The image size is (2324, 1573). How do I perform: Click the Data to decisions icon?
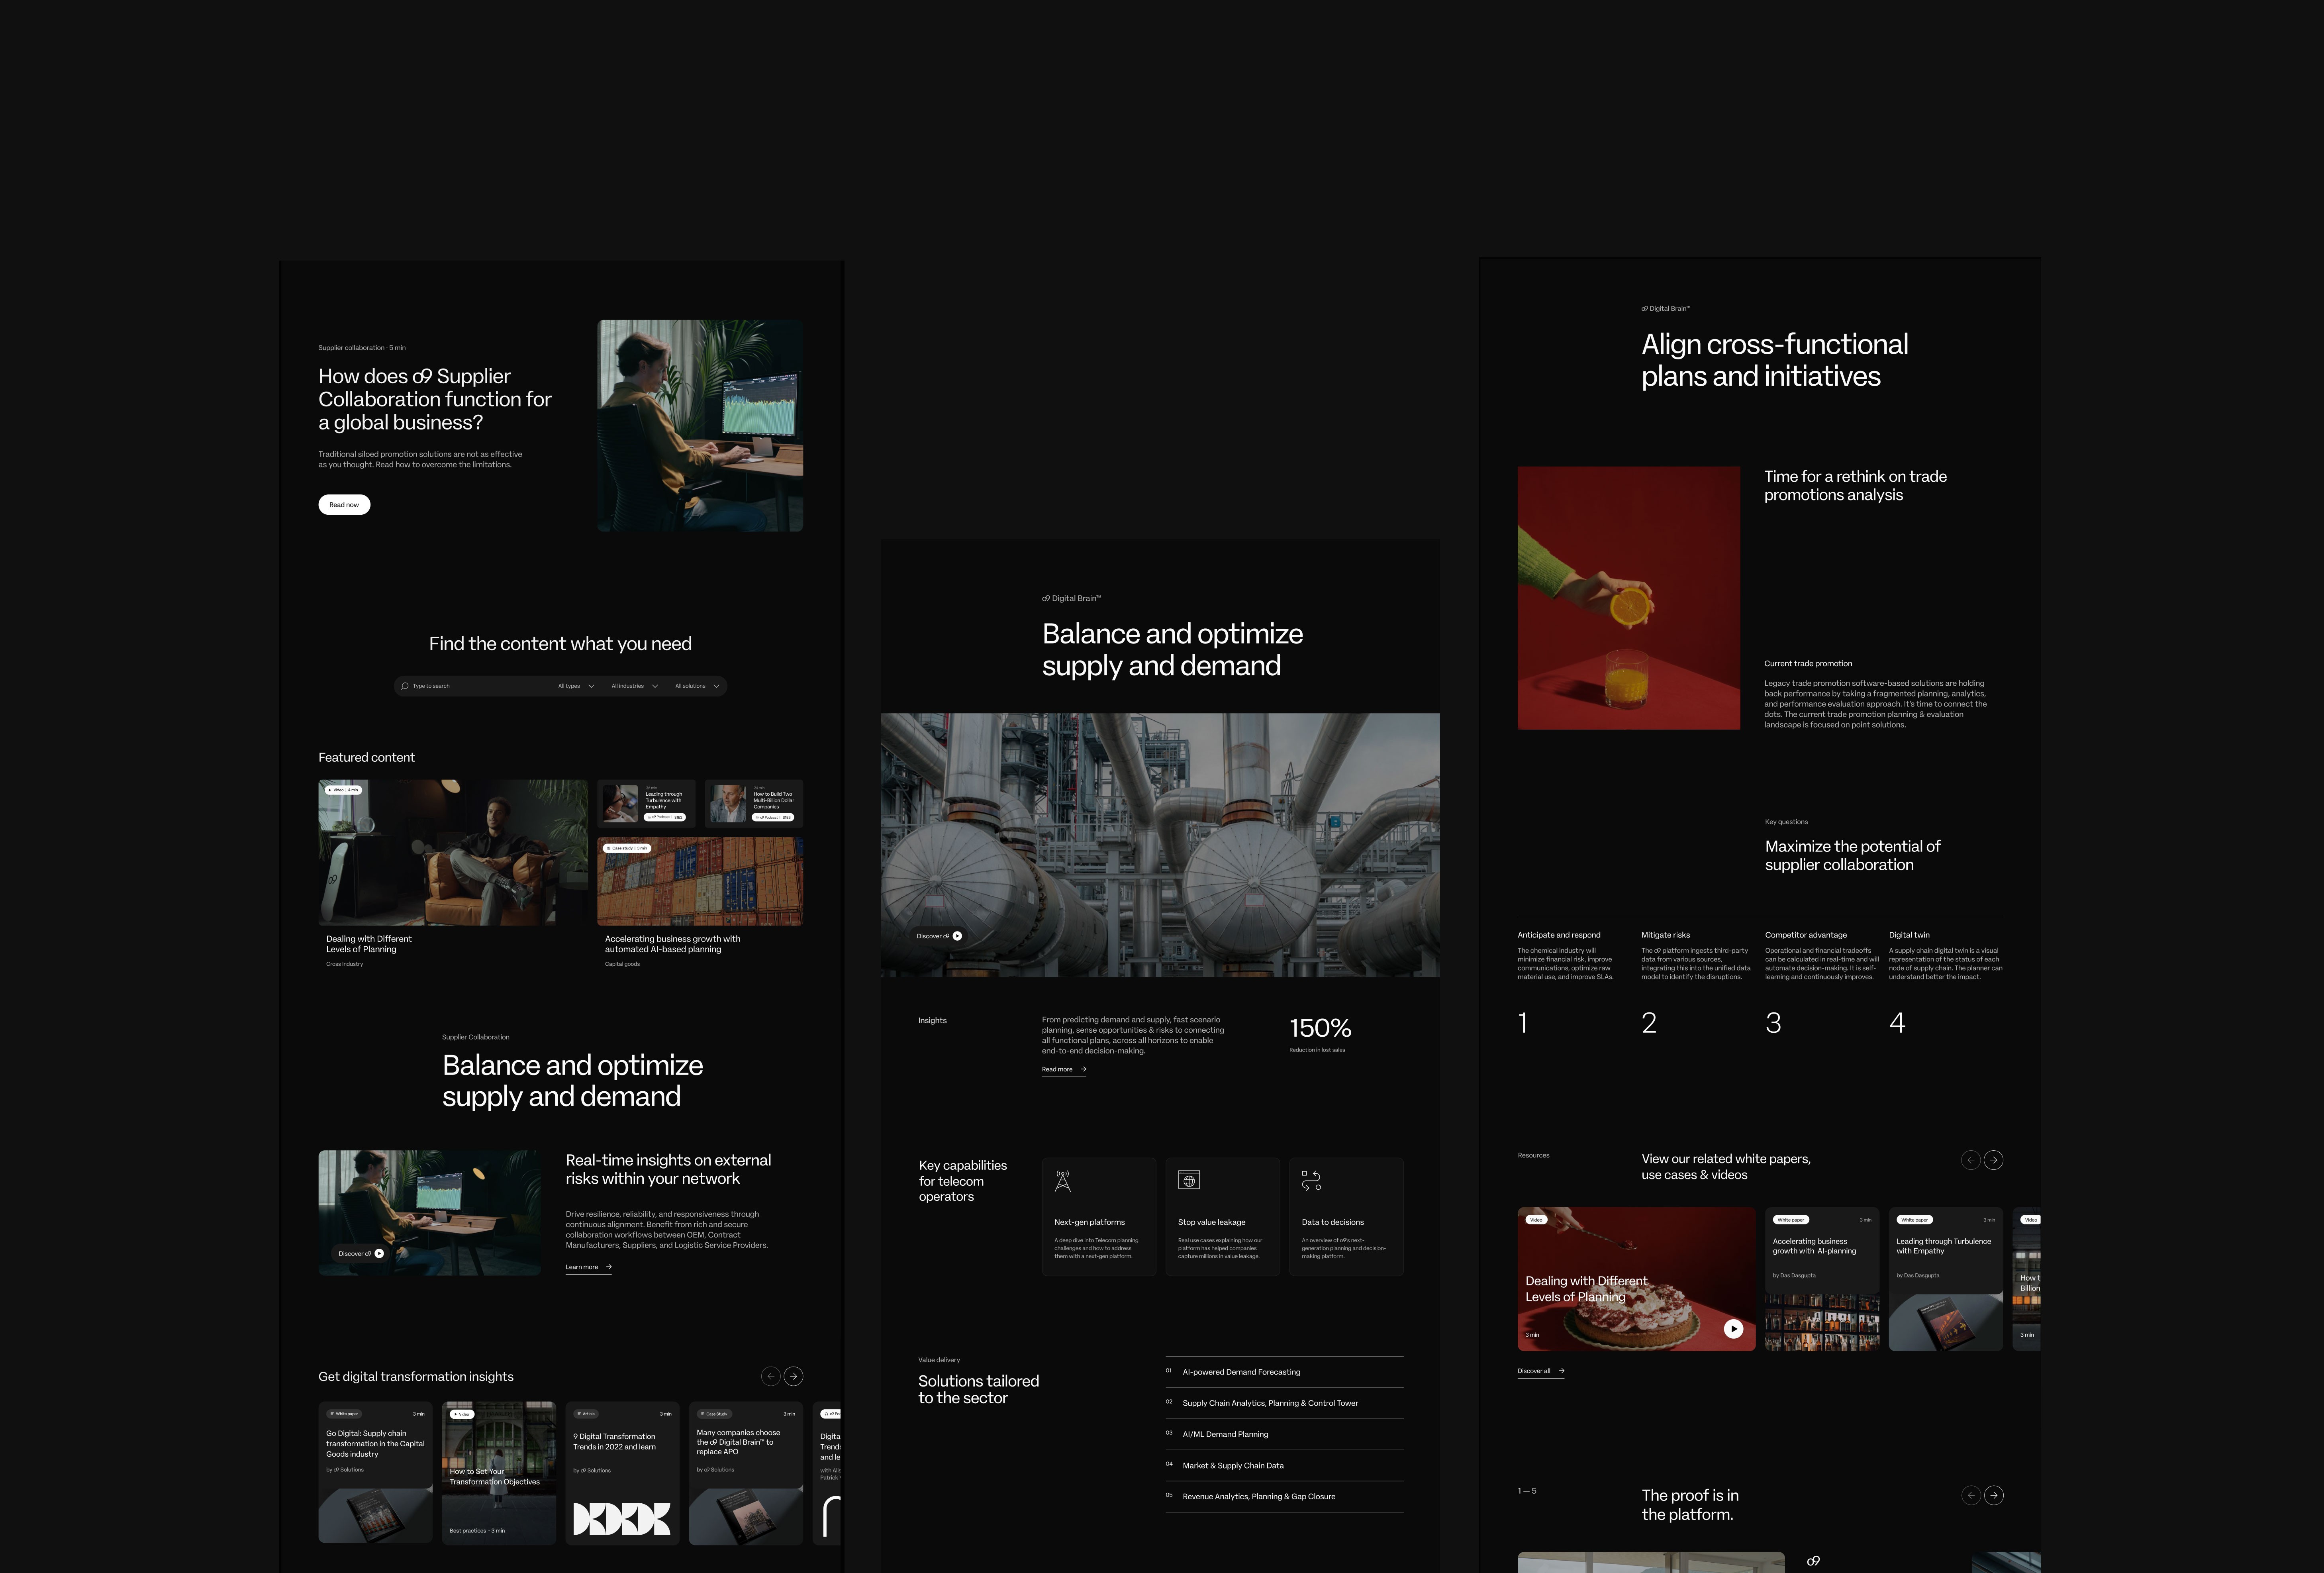click(1311, 1181)
